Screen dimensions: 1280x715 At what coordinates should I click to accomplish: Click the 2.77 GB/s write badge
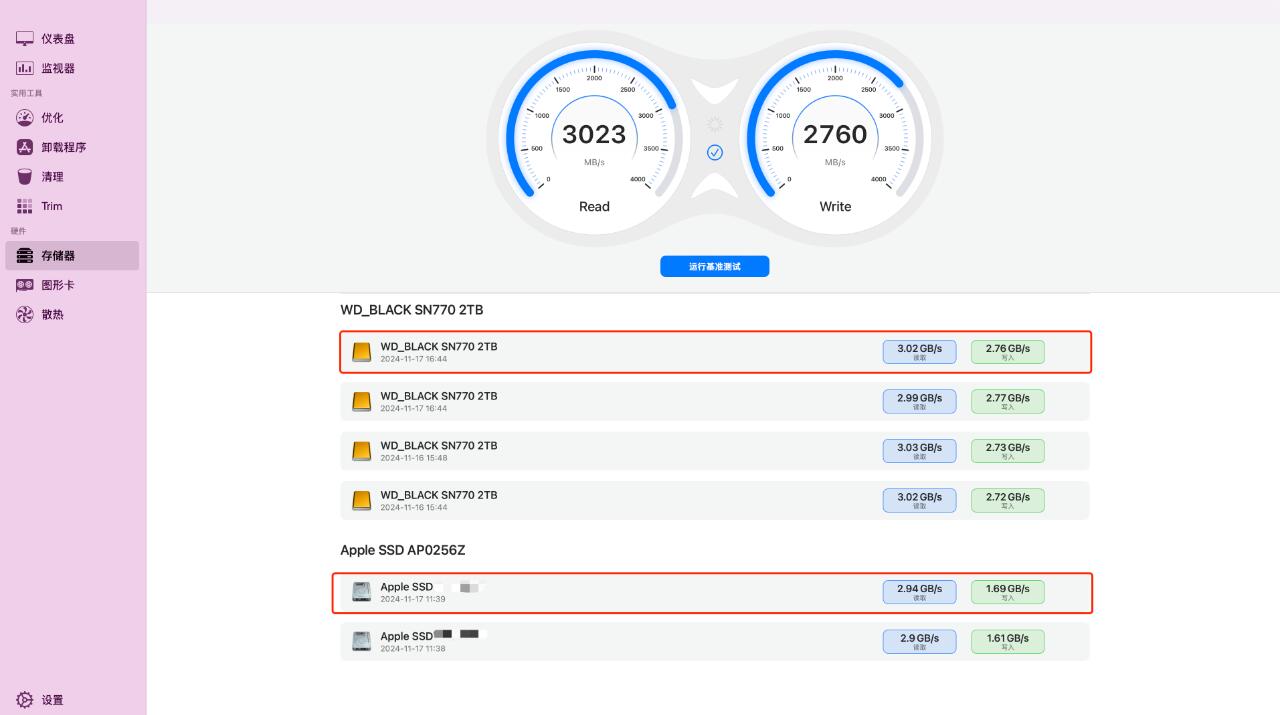1007,401
